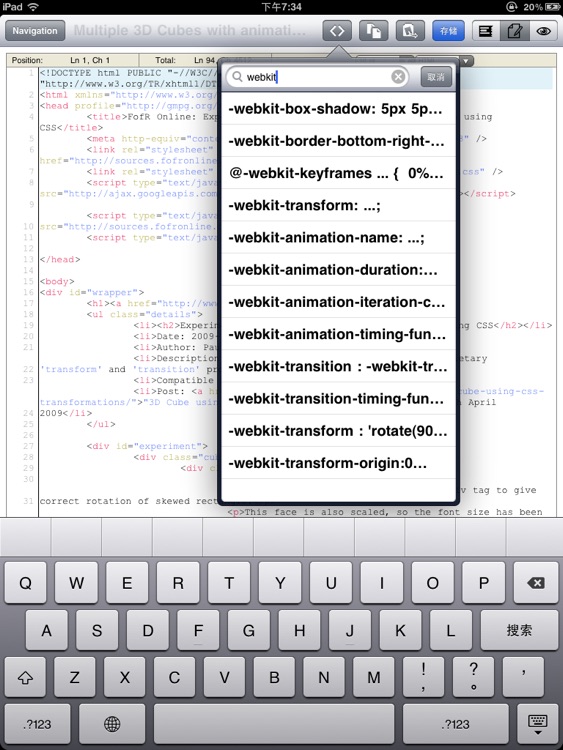Tap the code snippets angle-brackets icon
Screen dimensions: 563x750
click(x=337, y=31)
